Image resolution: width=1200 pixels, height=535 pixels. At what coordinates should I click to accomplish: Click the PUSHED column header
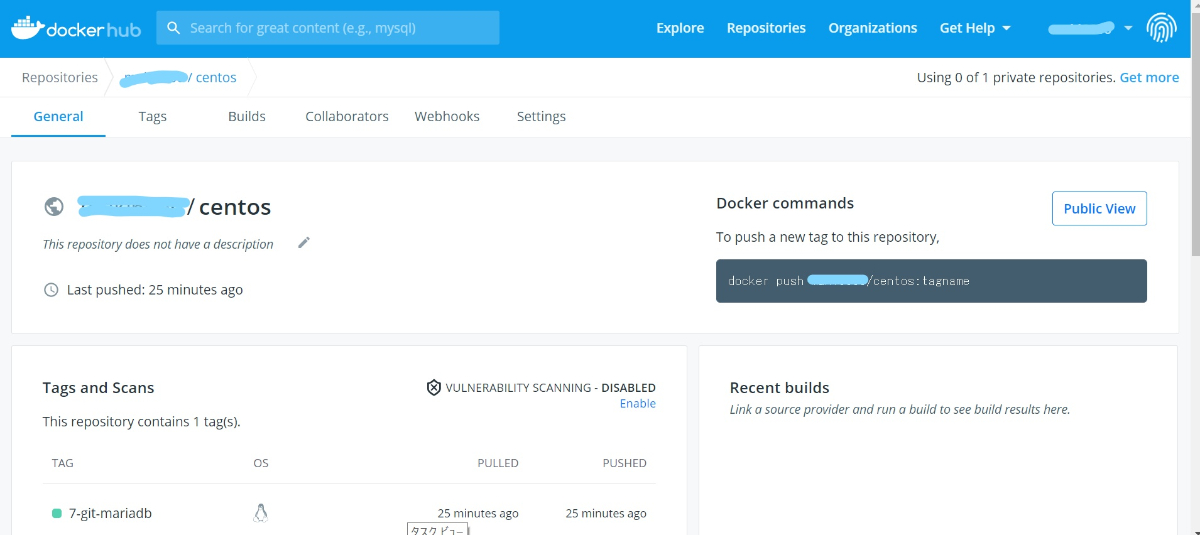(x=625, y=463)
